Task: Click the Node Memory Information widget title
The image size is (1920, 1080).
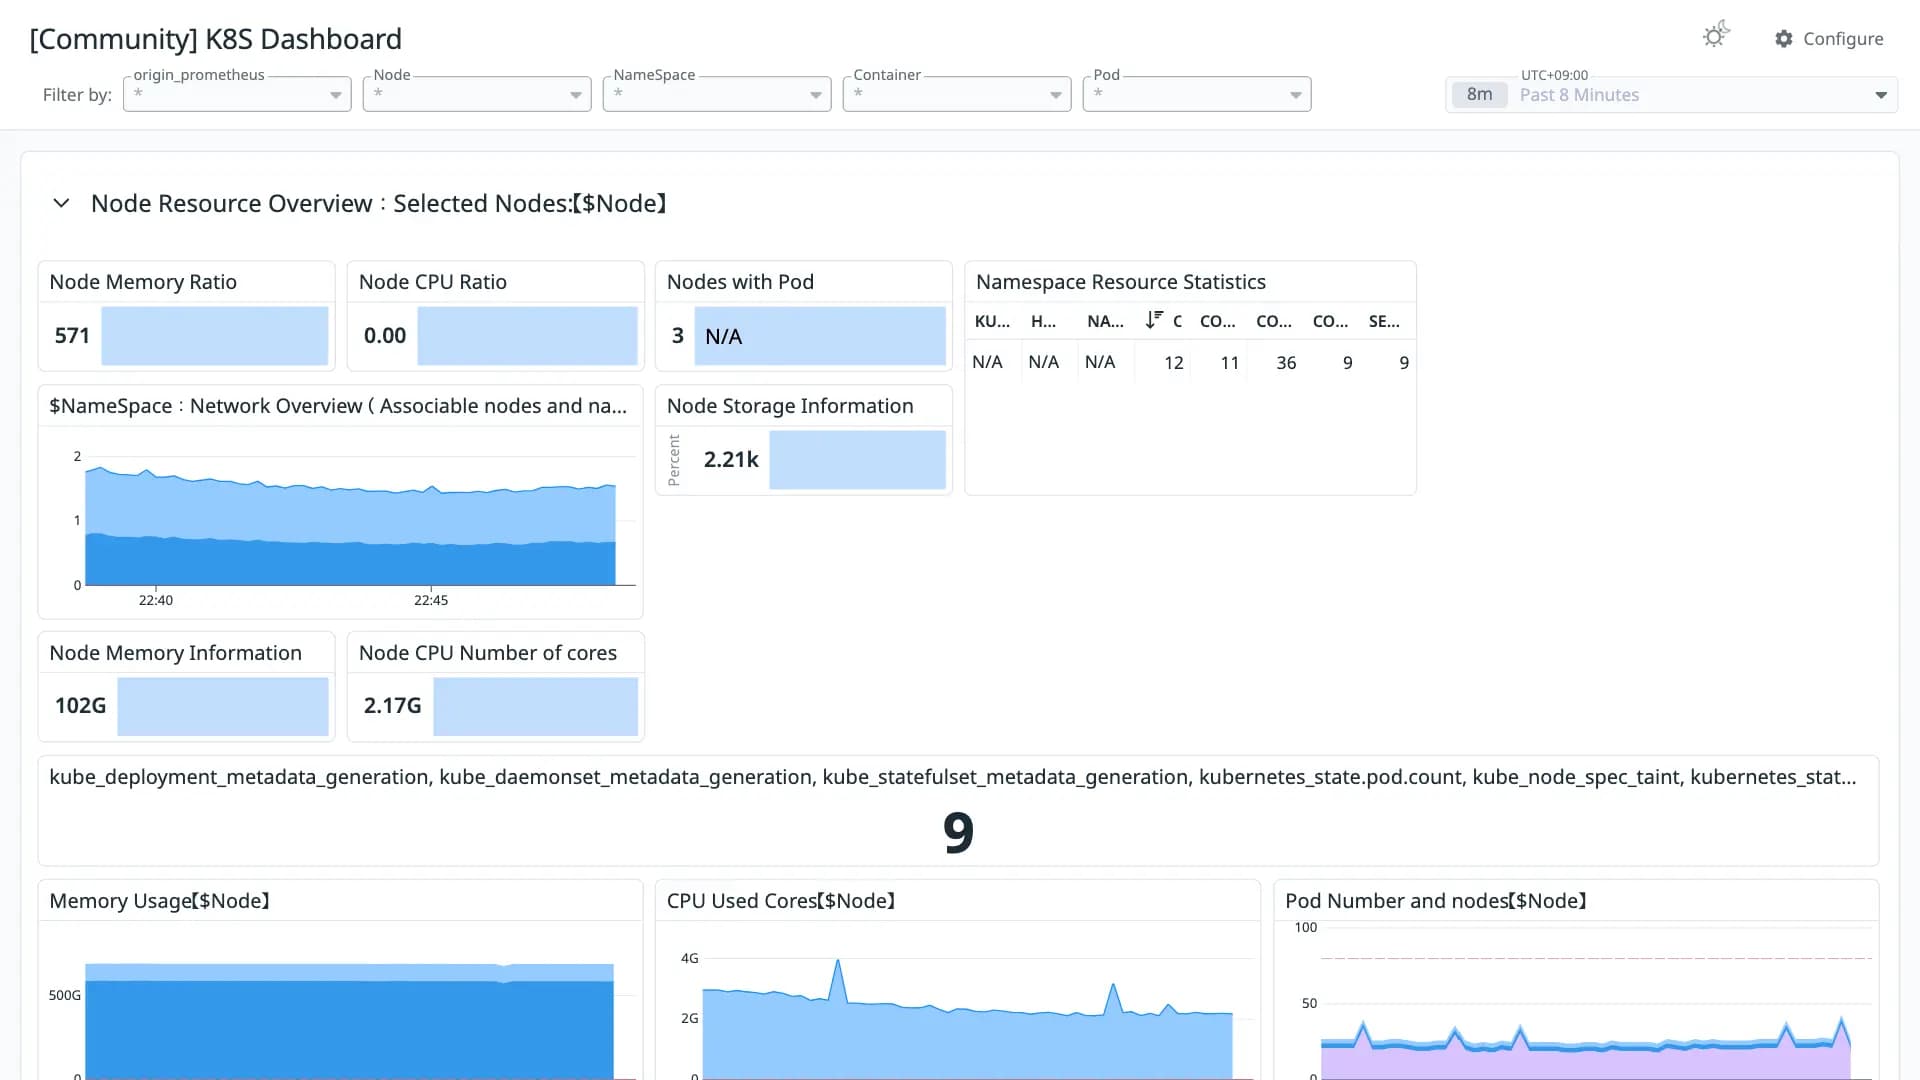Action: pyautogui.click(x=175, y=653)
